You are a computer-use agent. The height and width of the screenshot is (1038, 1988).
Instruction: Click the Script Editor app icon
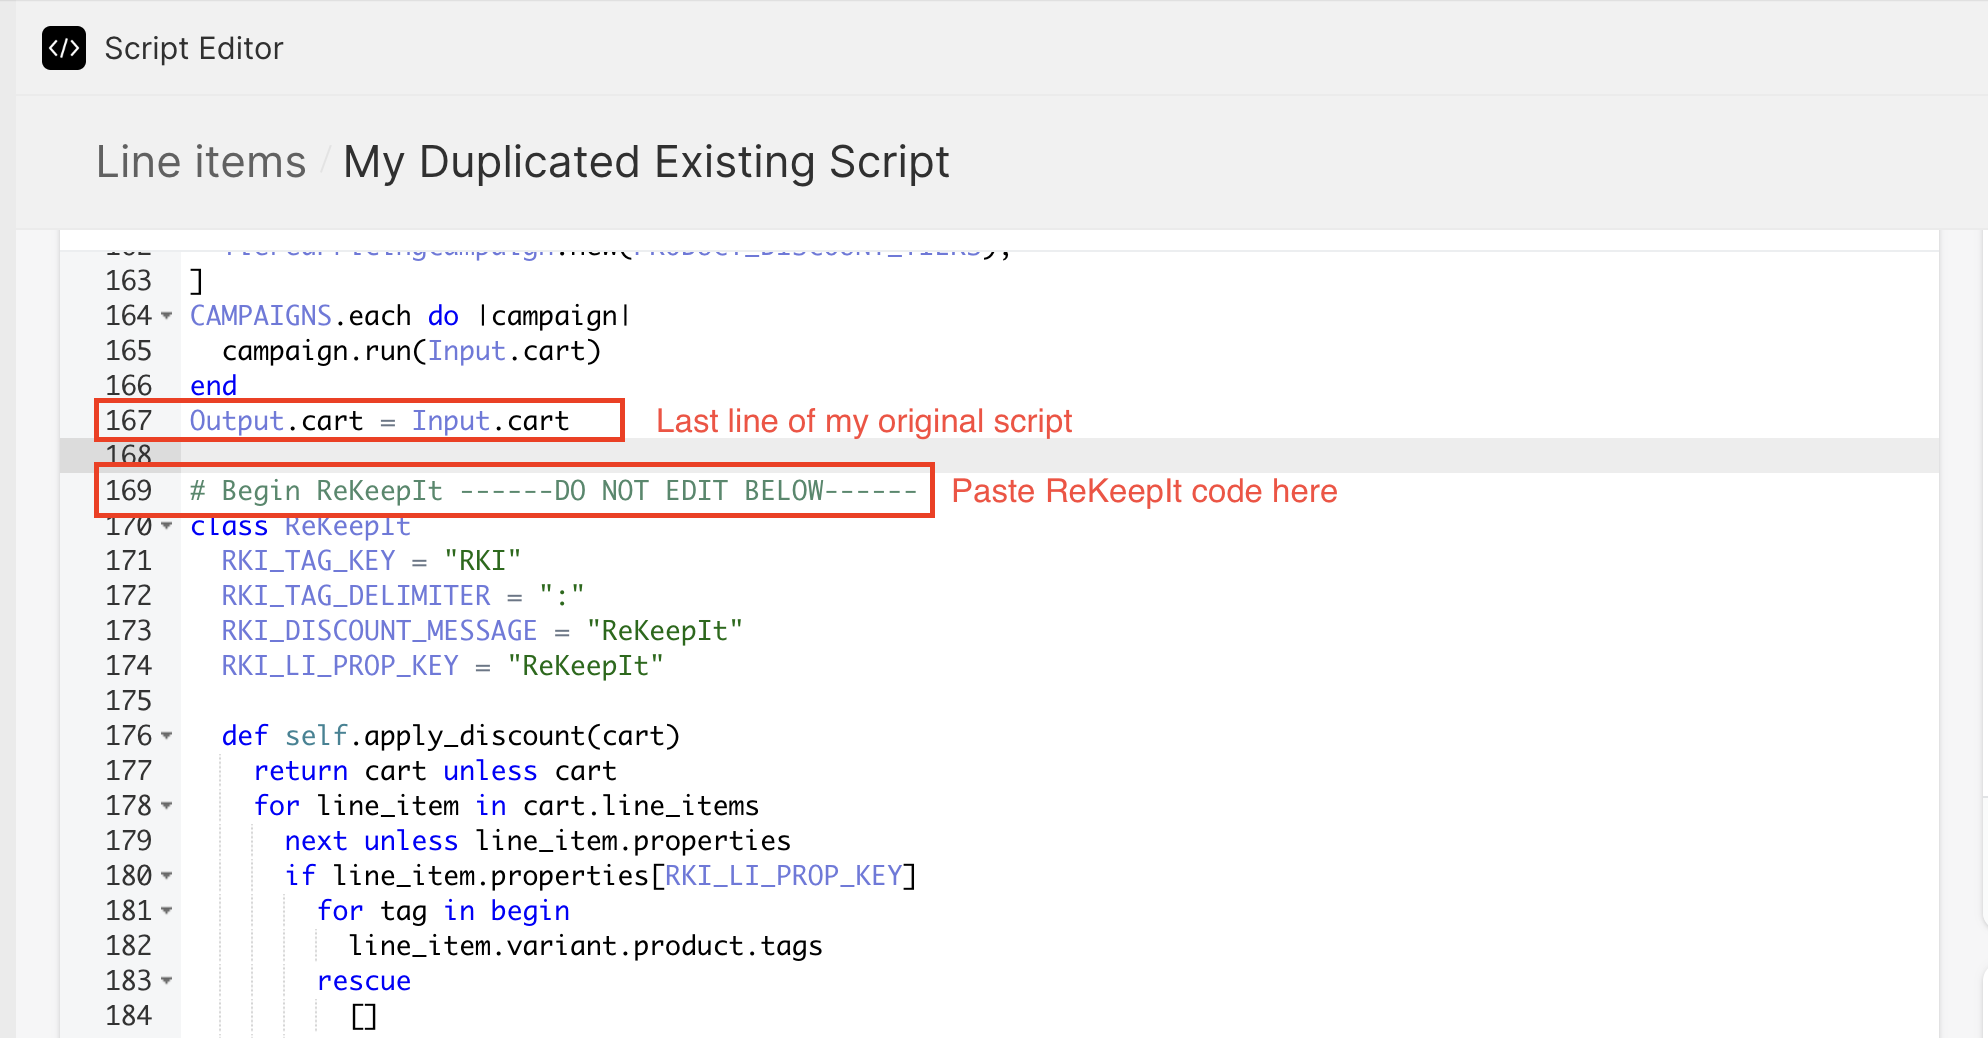tap(64, 48)
